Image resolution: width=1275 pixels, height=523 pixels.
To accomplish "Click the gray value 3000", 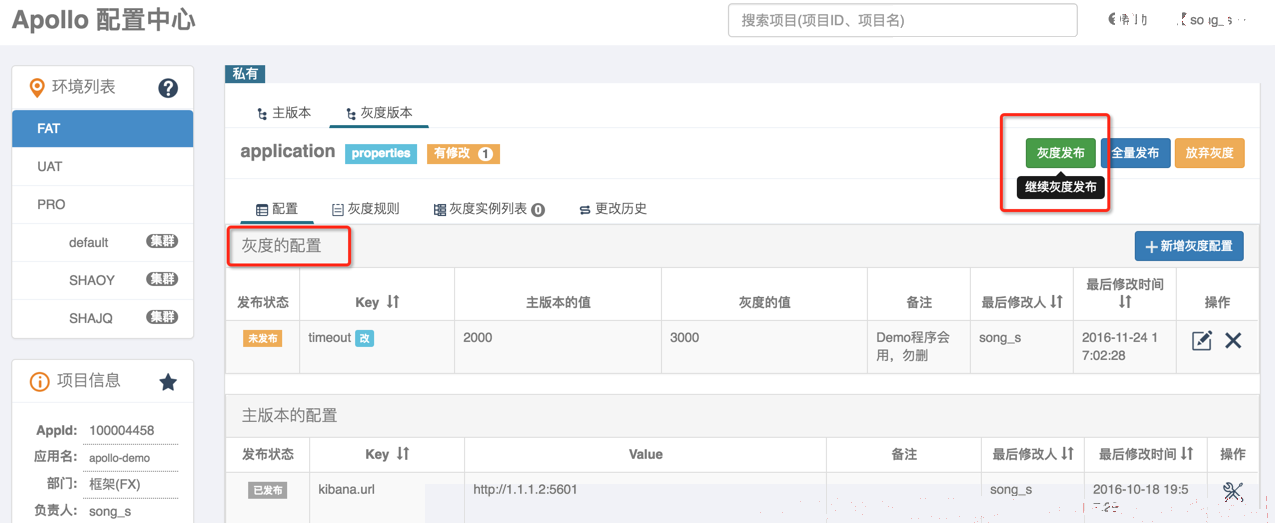I will 684,338.
